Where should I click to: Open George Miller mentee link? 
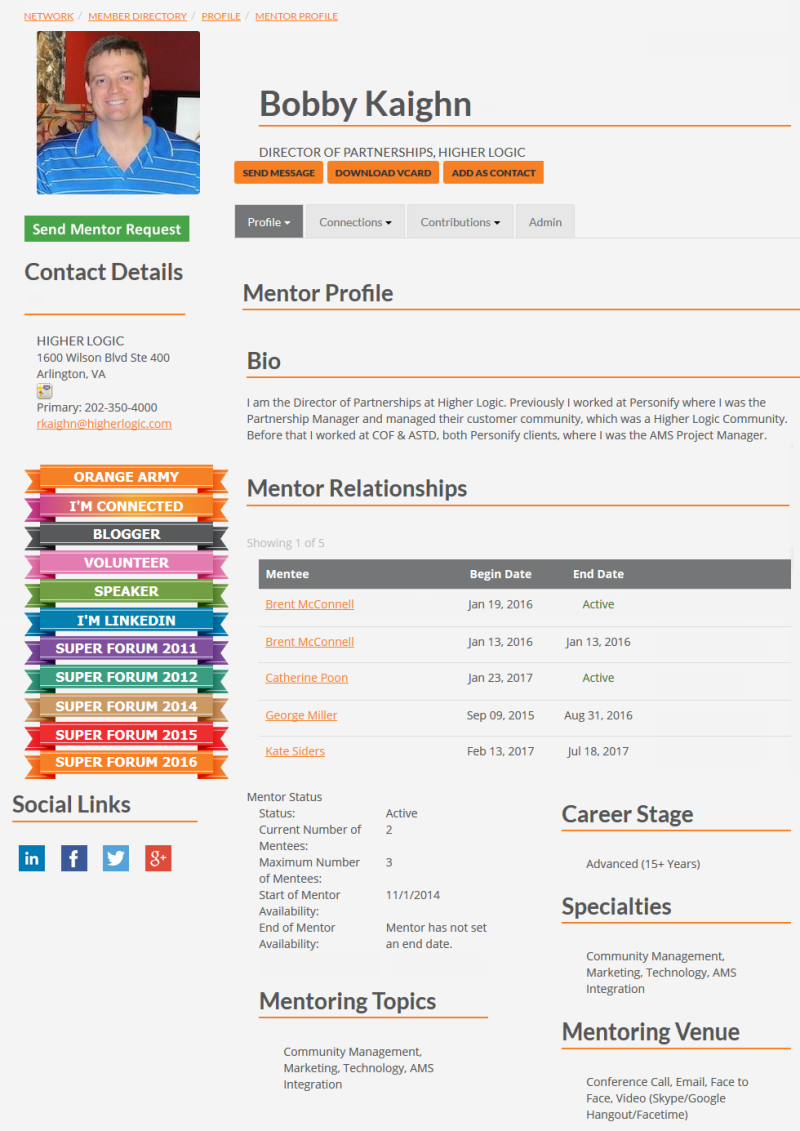click(x=301, y=716)
